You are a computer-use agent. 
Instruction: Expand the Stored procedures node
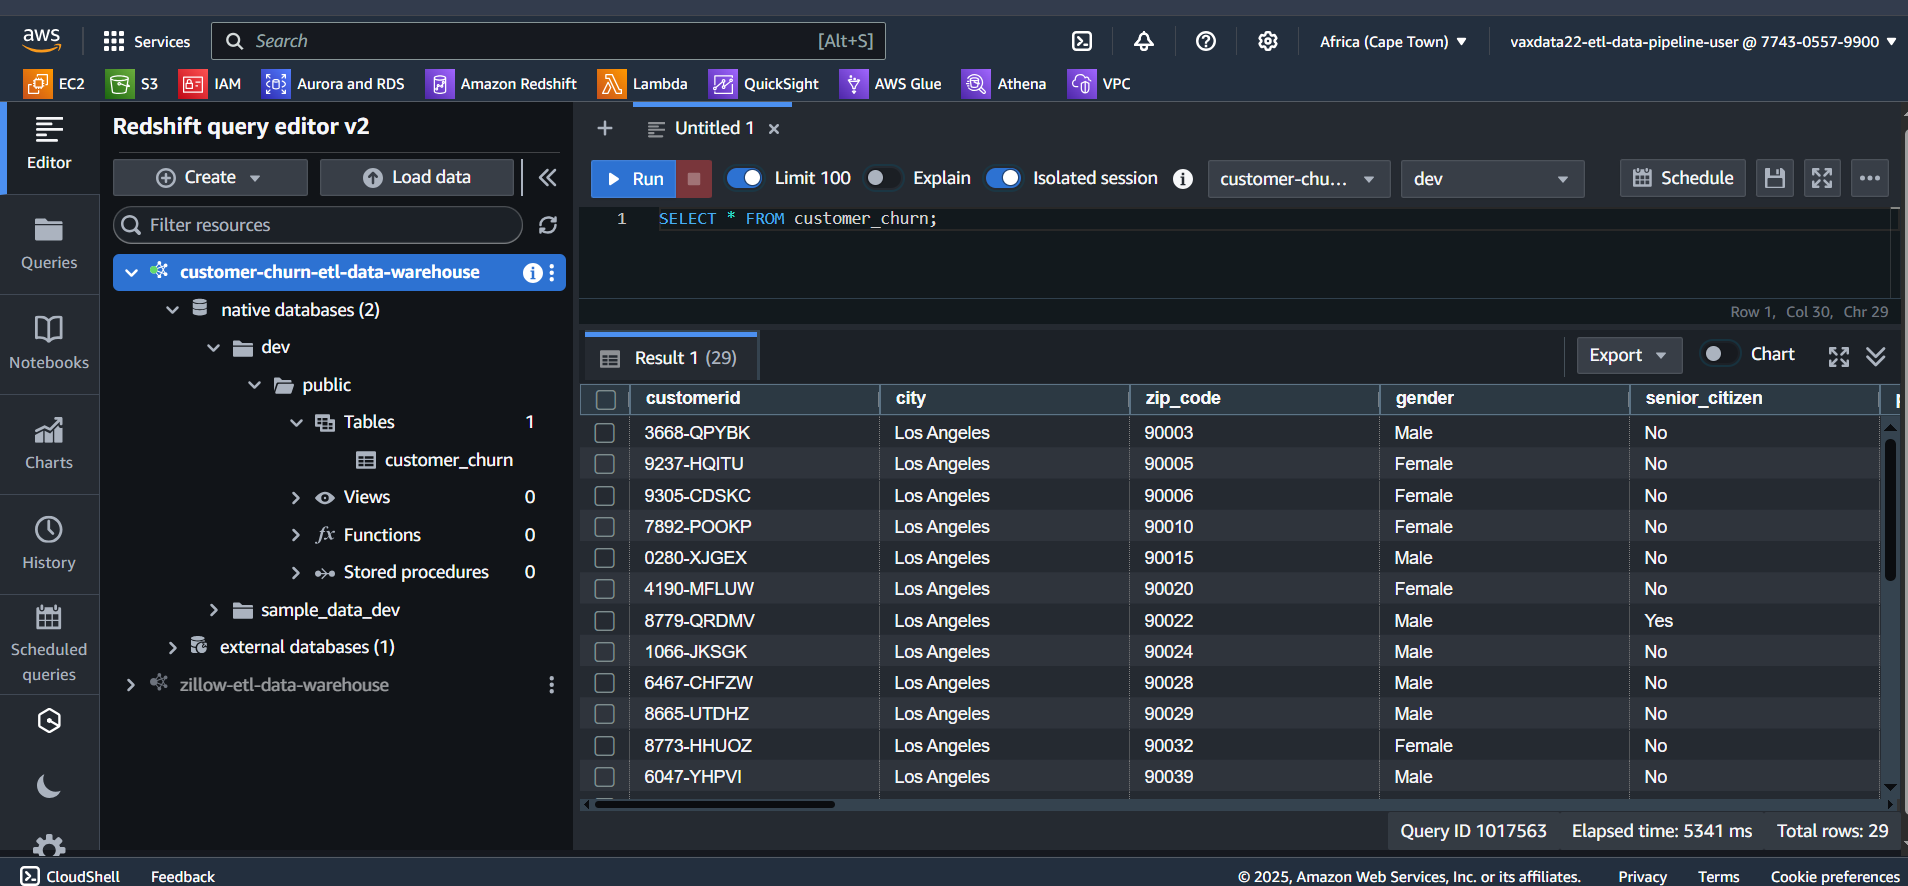[295, 572]
